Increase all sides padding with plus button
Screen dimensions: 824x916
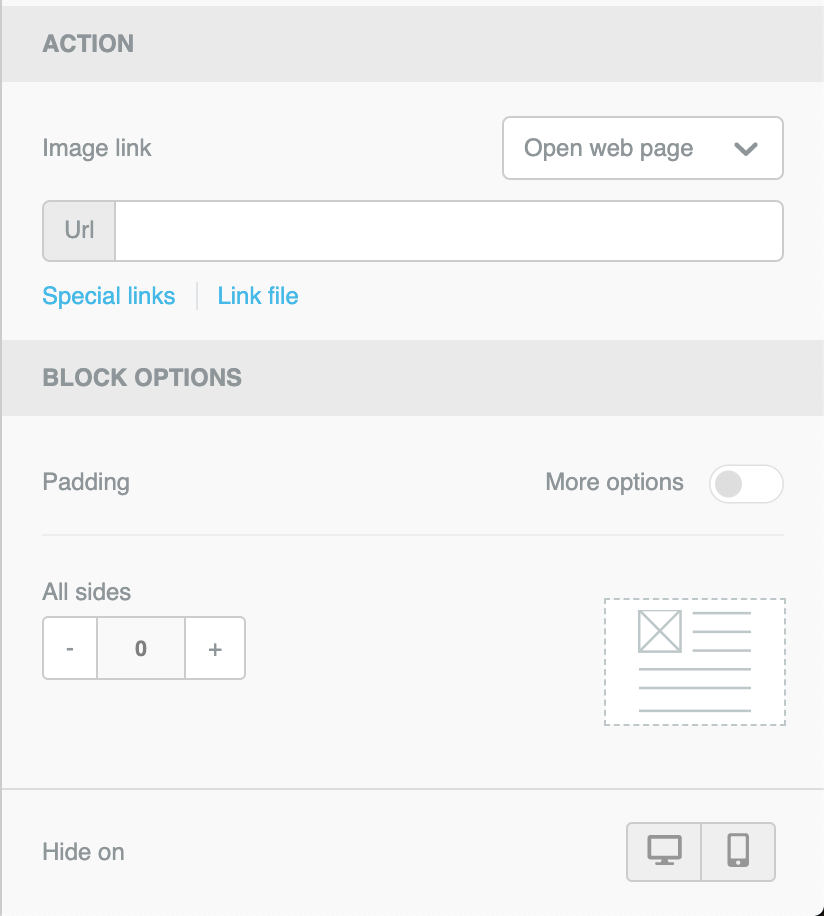point(215,649)
